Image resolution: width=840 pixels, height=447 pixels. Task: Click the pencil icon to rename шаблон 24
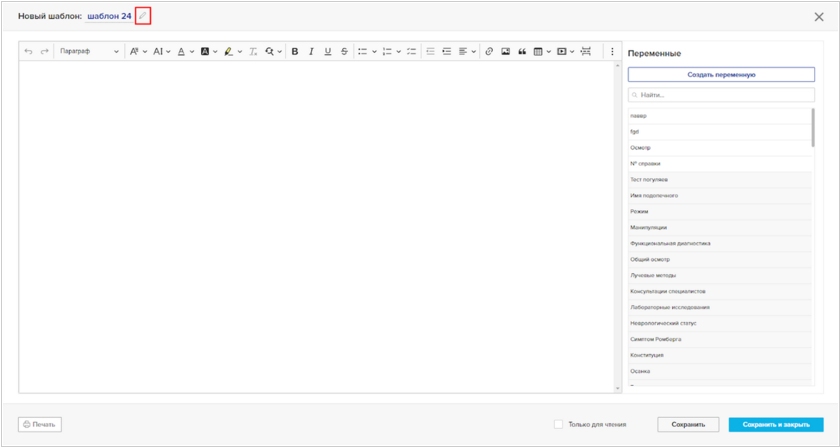click(142, 16)
